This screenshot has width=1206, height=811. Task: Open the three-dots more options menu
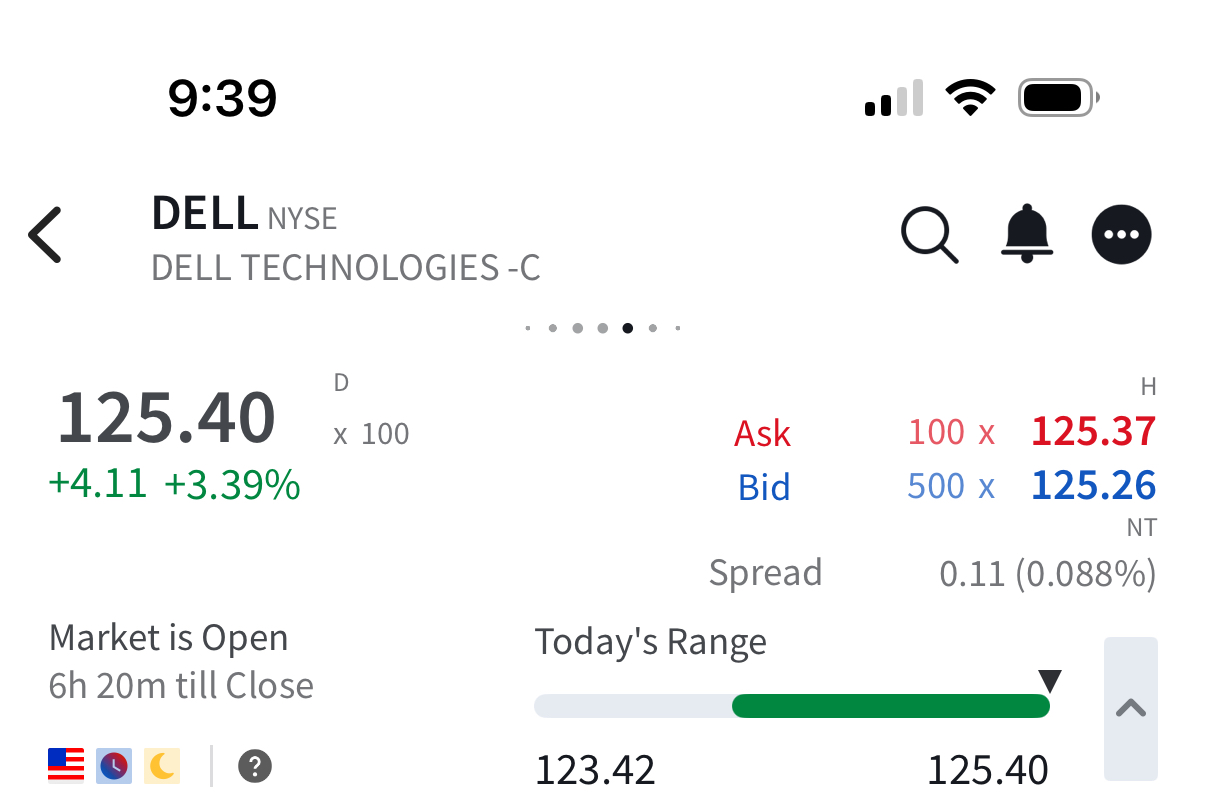[x=1121, y=235]
